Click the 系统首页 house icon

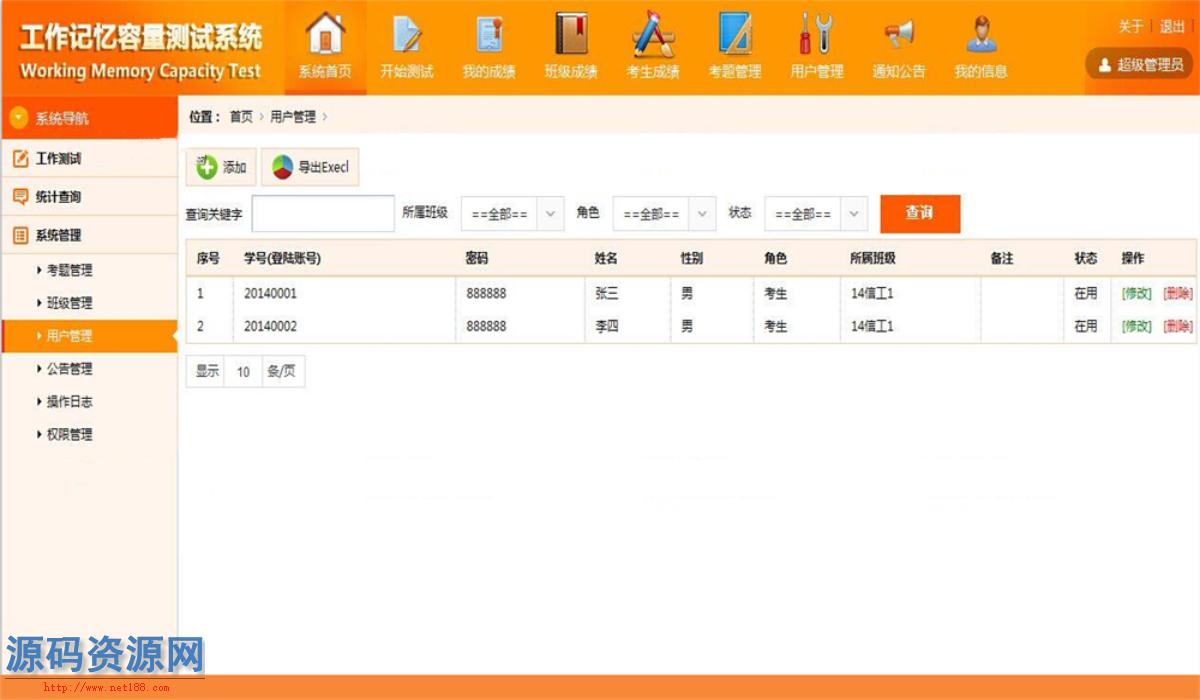coord(325,35)
